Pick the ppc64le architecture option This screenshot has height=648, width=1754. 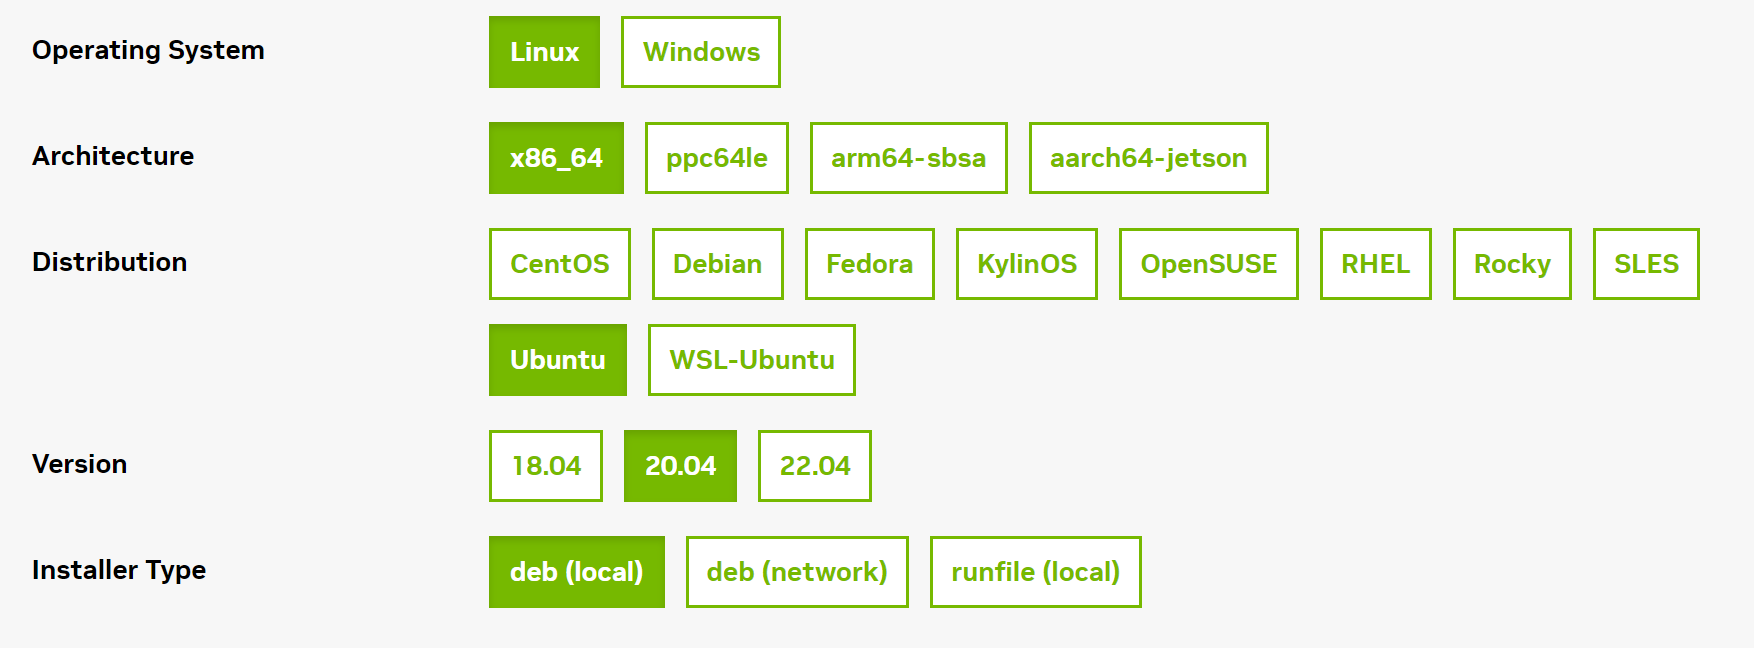tap(717, 158)
